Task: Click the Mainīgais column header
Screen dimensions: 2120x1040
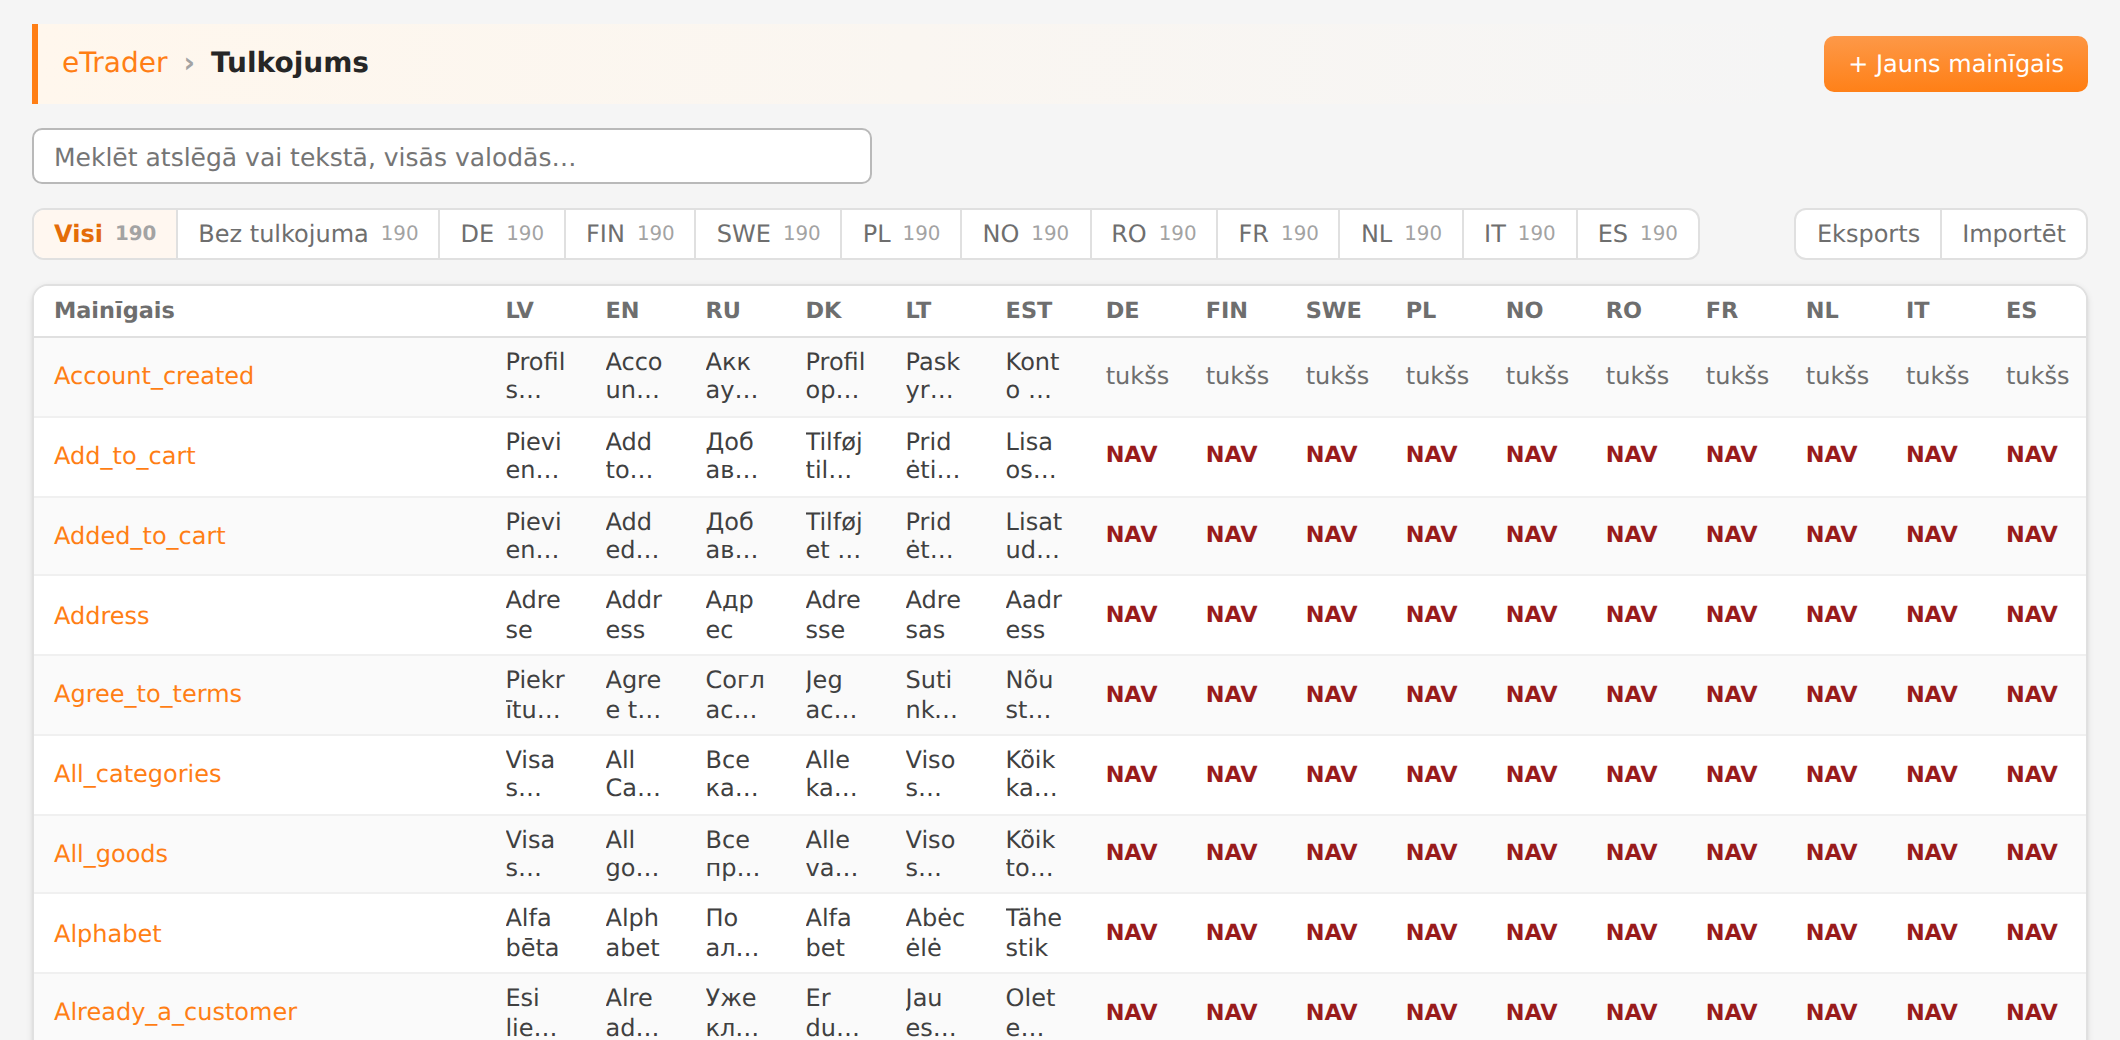Action: [x=115, y=311]
